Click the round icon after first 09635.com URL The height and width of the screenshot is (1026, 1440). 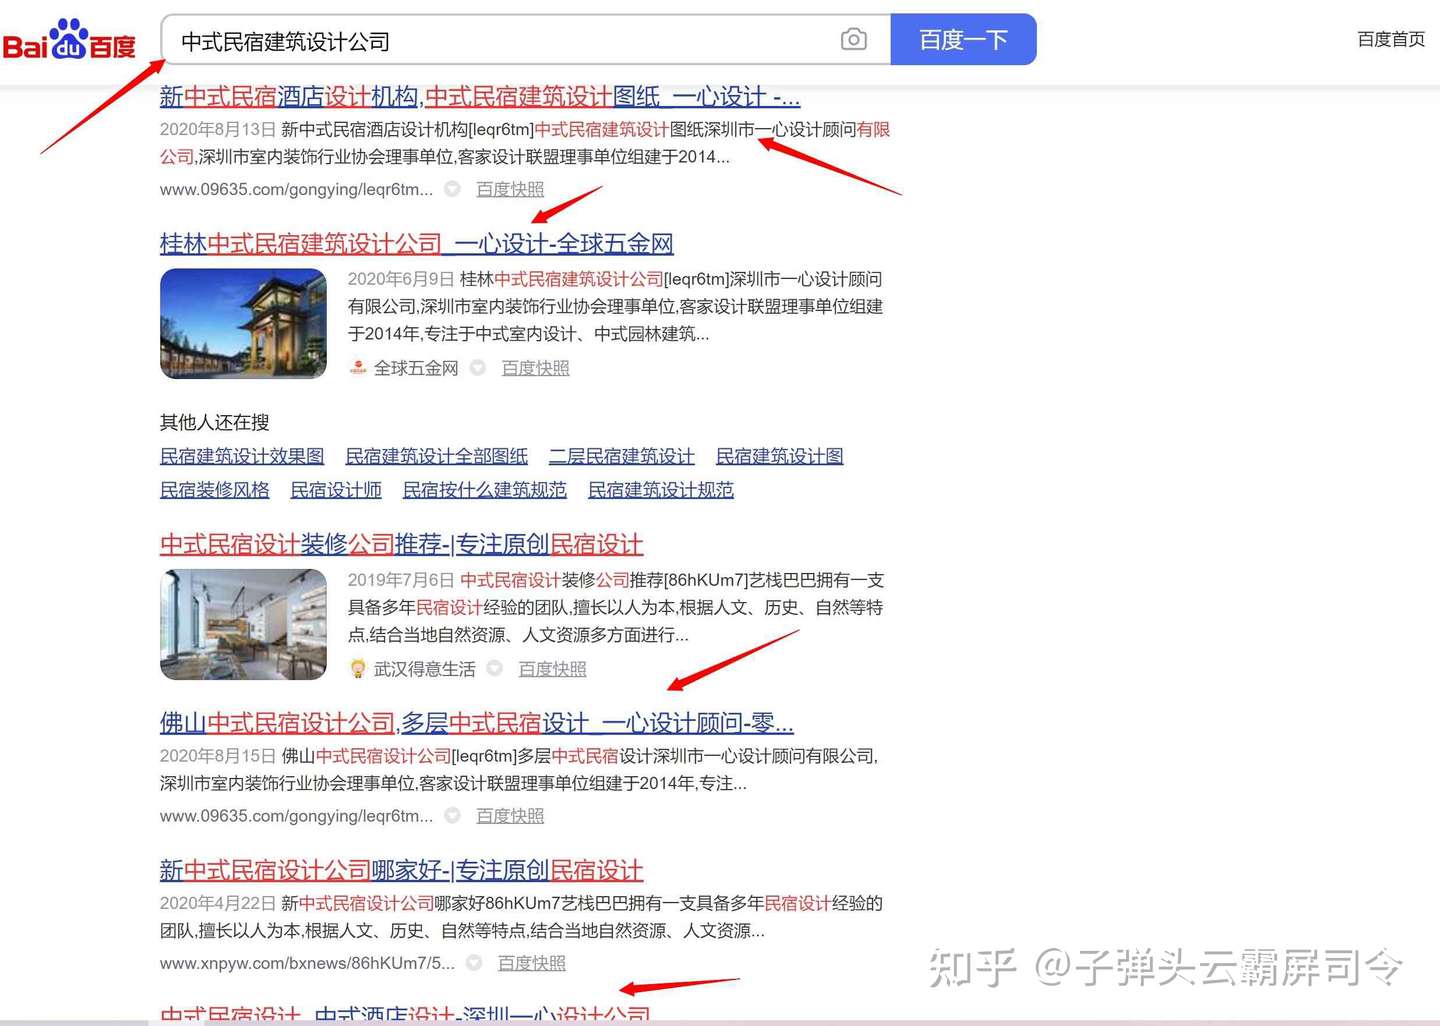(x=452, y=189)
